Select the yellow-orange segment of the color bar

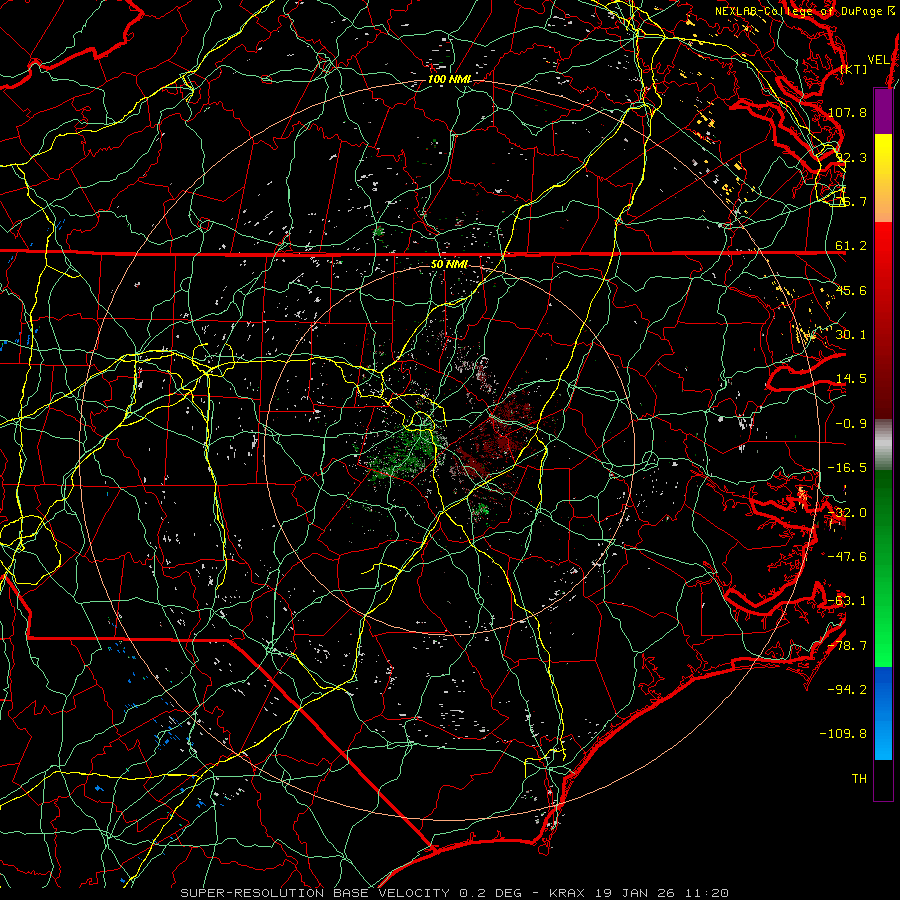[883, 179]
